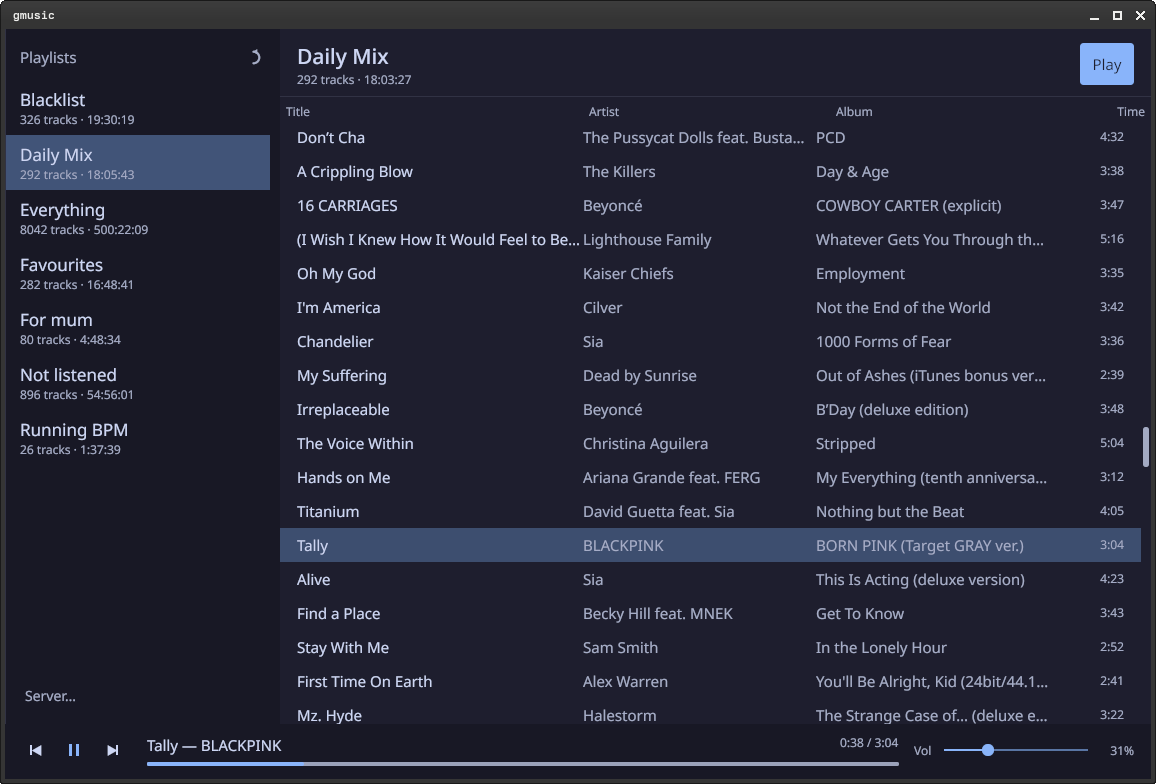Screen dimensions: 1156x784
Task: Click artist David Guetta feat. Sia
Action: (658, 511)
